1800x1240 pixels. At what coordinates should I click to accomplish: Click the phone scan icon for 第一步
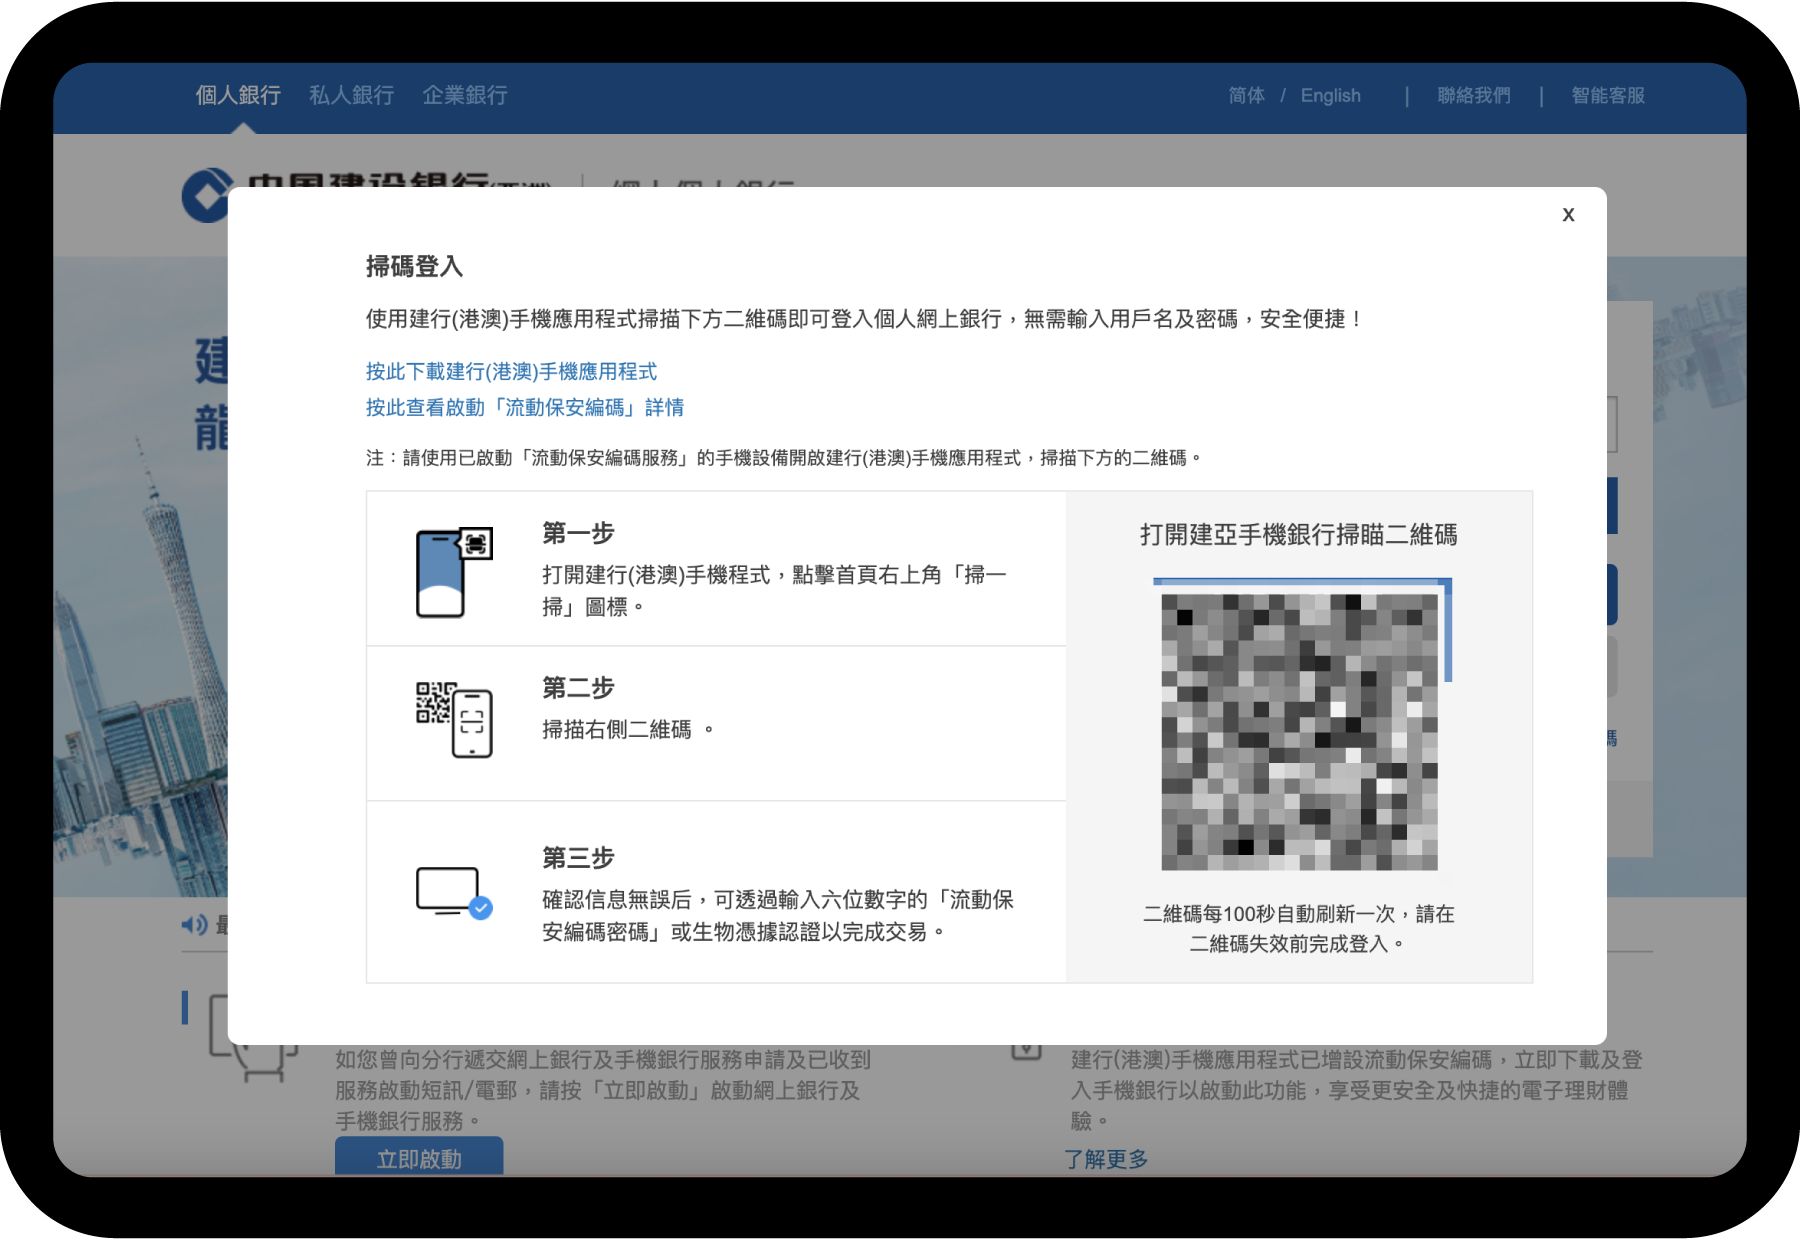point(454,572)
